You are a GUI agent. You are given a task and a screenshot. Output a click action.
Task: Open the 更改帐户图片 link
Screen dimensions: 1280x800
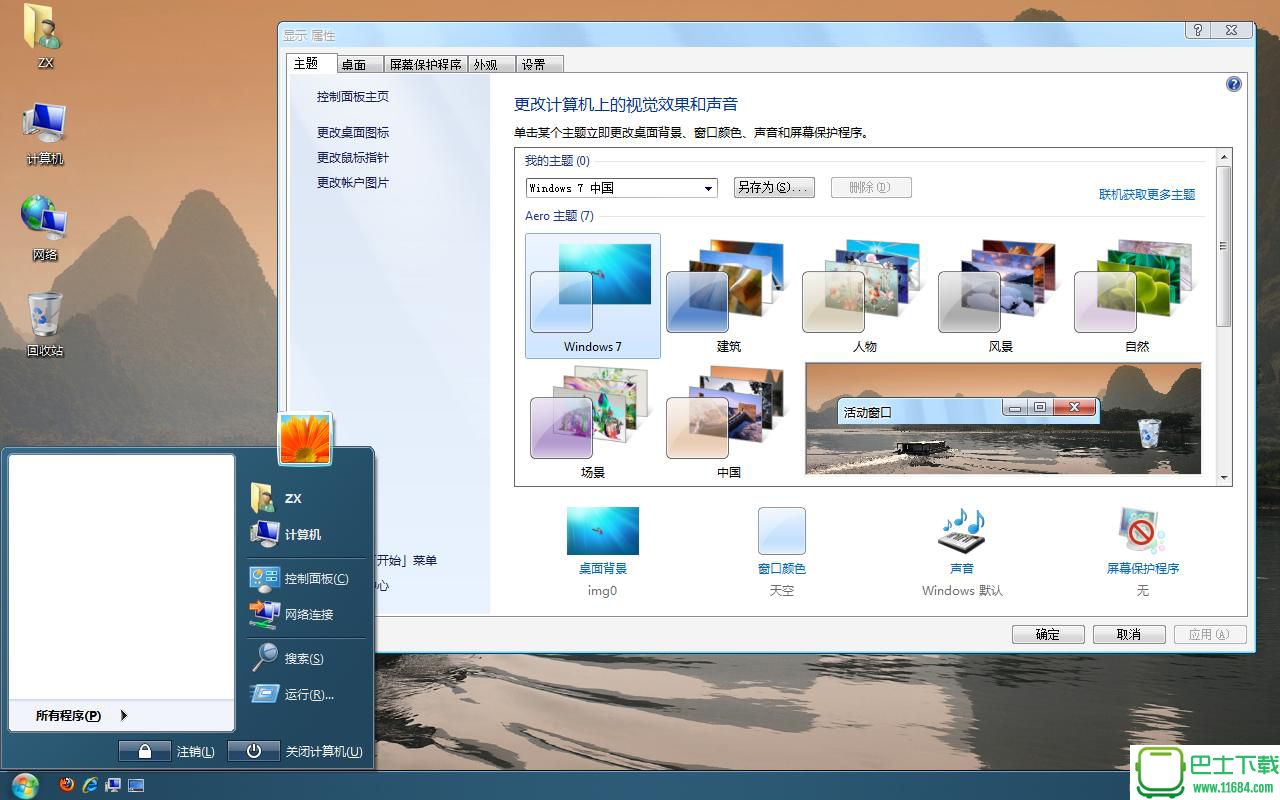click(353, 182)
